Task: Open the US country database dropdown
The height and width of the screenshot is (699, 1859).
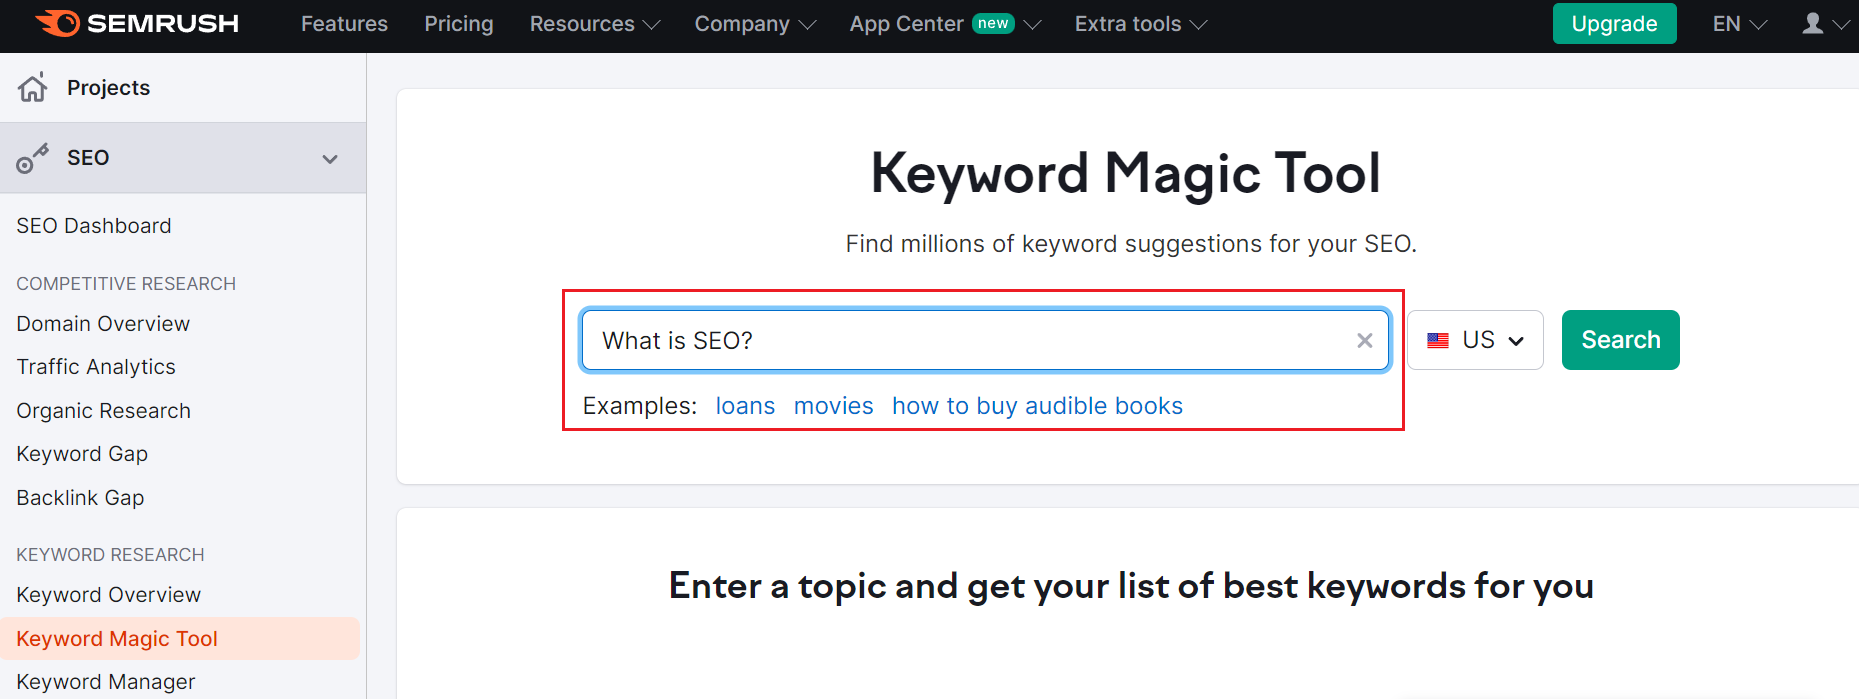Action: (1475, 340)
